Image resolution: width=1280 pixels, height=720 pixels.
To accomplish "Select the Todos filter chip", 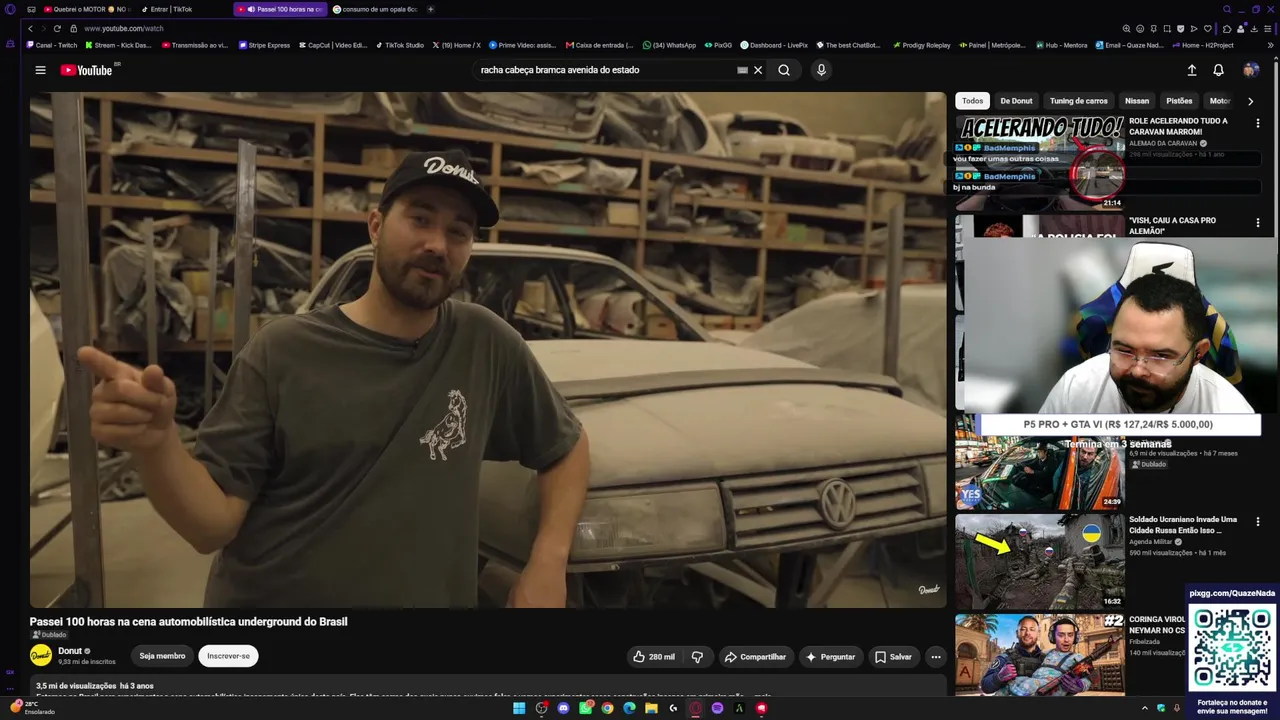I will click(x=972, y=101).
